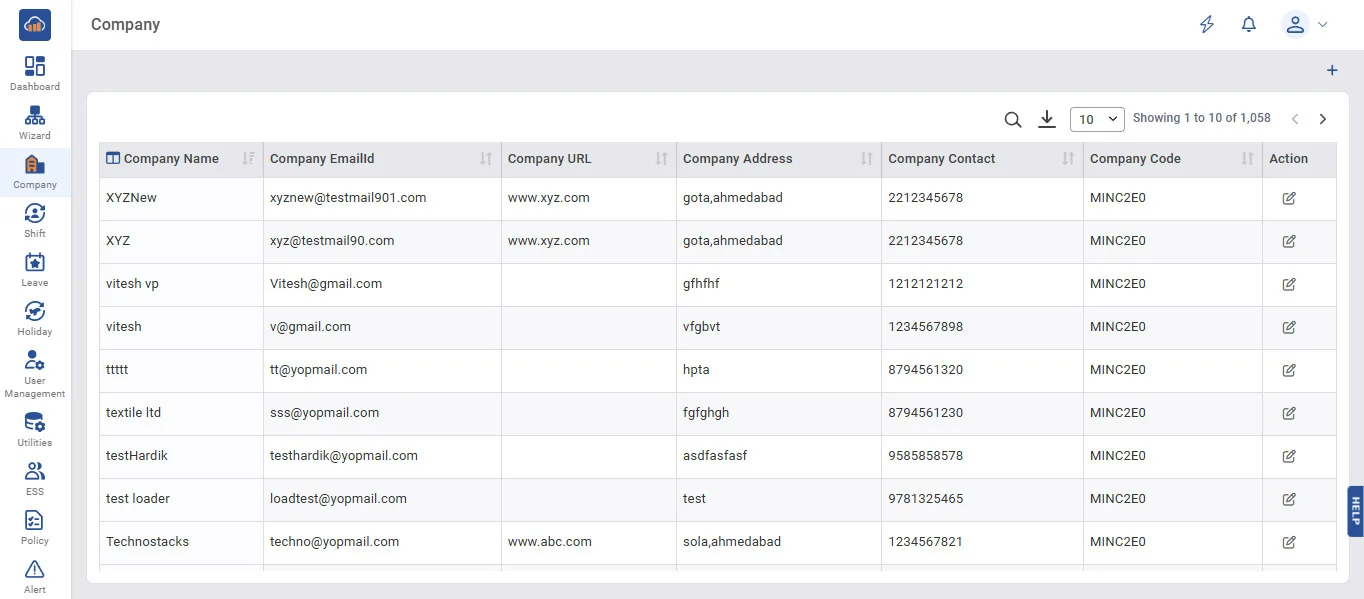Screen dimensions: 1364x599
Task: Expand the user profile menu
Action: click(1305, 25)
